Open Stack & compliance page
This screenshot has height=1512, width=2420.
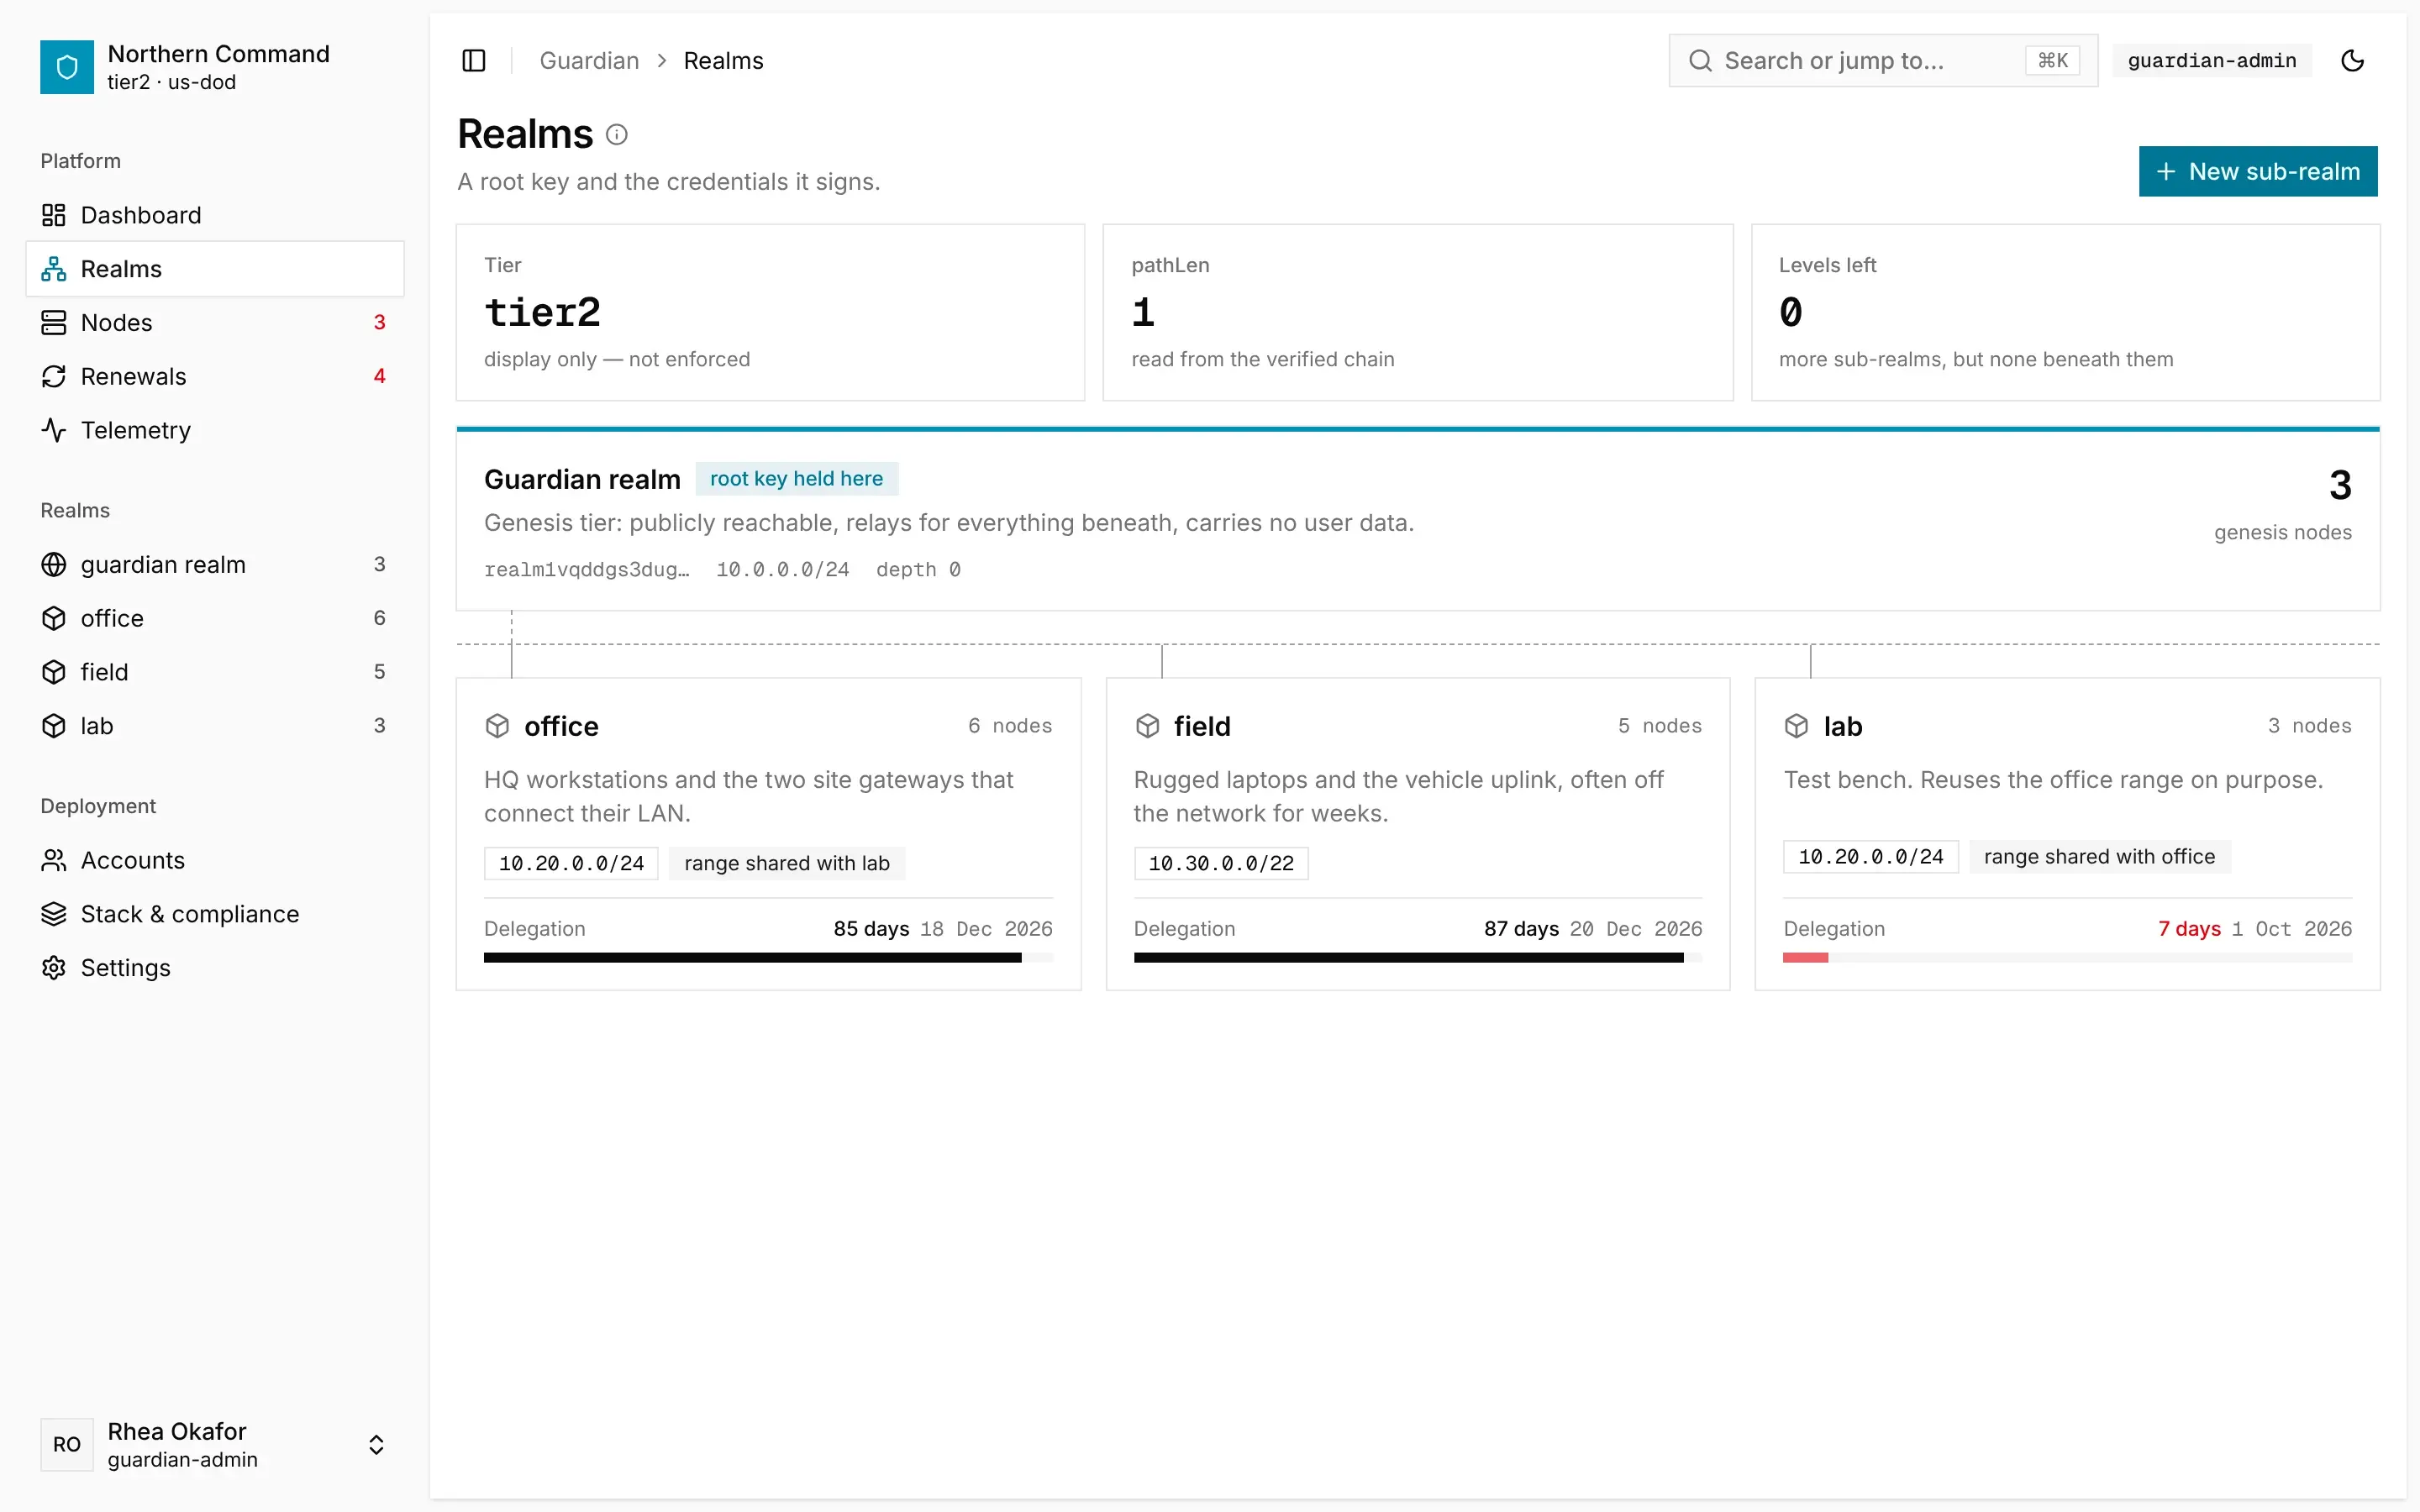click(215, 914)
